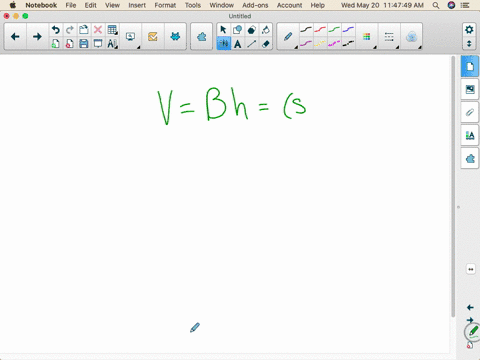This screenshot has width=480, height=360.
Task: Save the file with the floppy disk icon
Action: (84, 44)
